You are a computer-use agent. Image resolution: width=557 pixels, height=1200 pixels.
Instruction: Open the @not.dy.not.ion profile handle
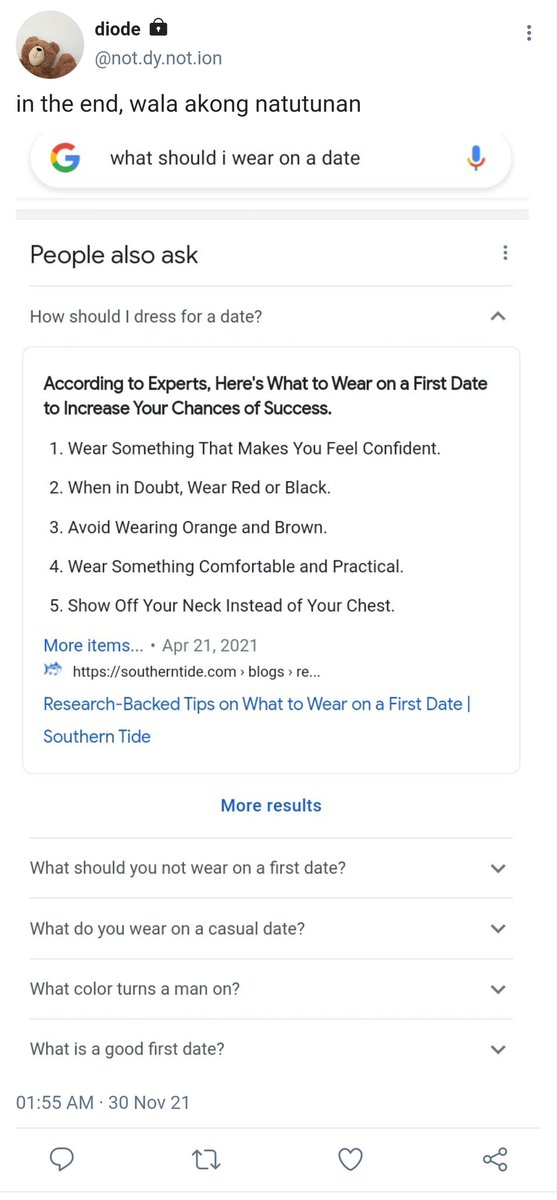click(158, 58)
